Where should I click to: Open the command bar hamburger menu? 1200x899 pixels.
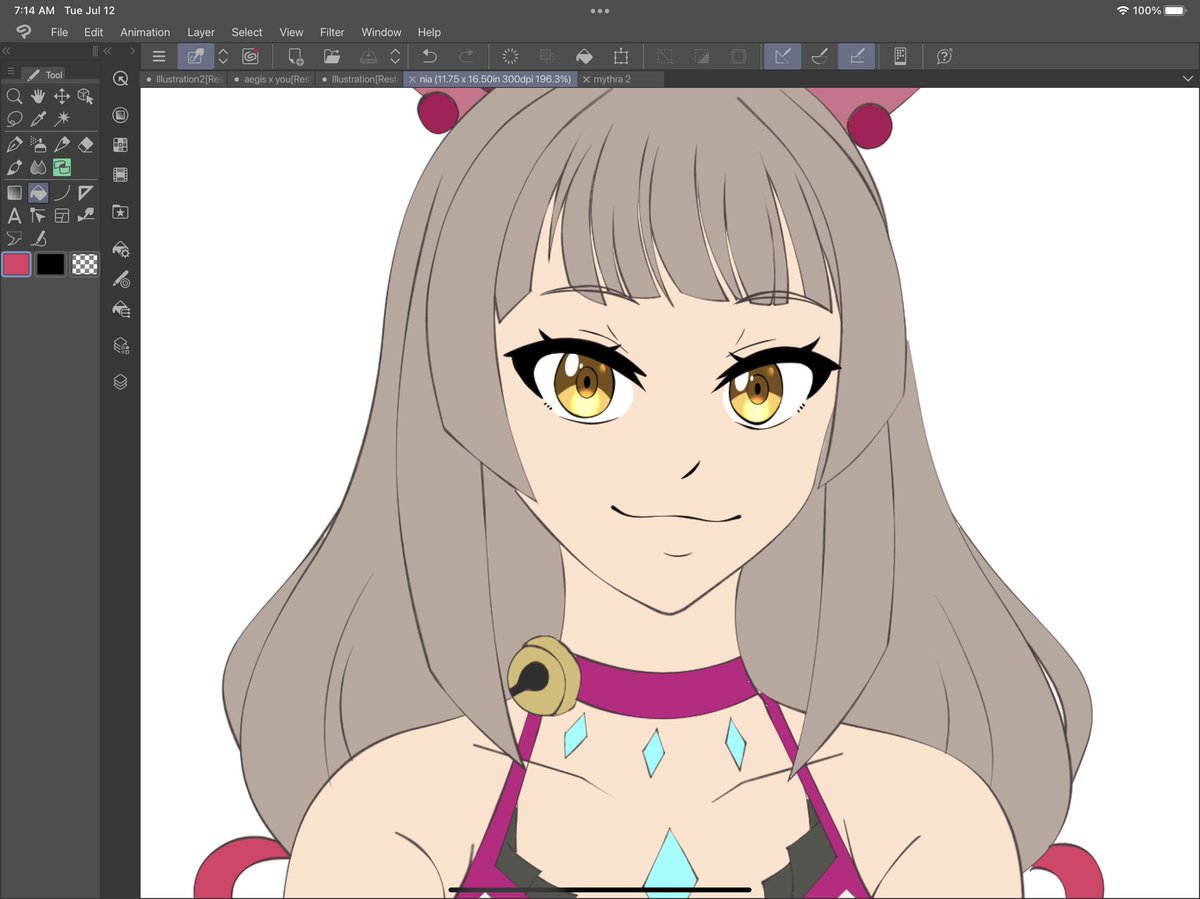[159, 57]
